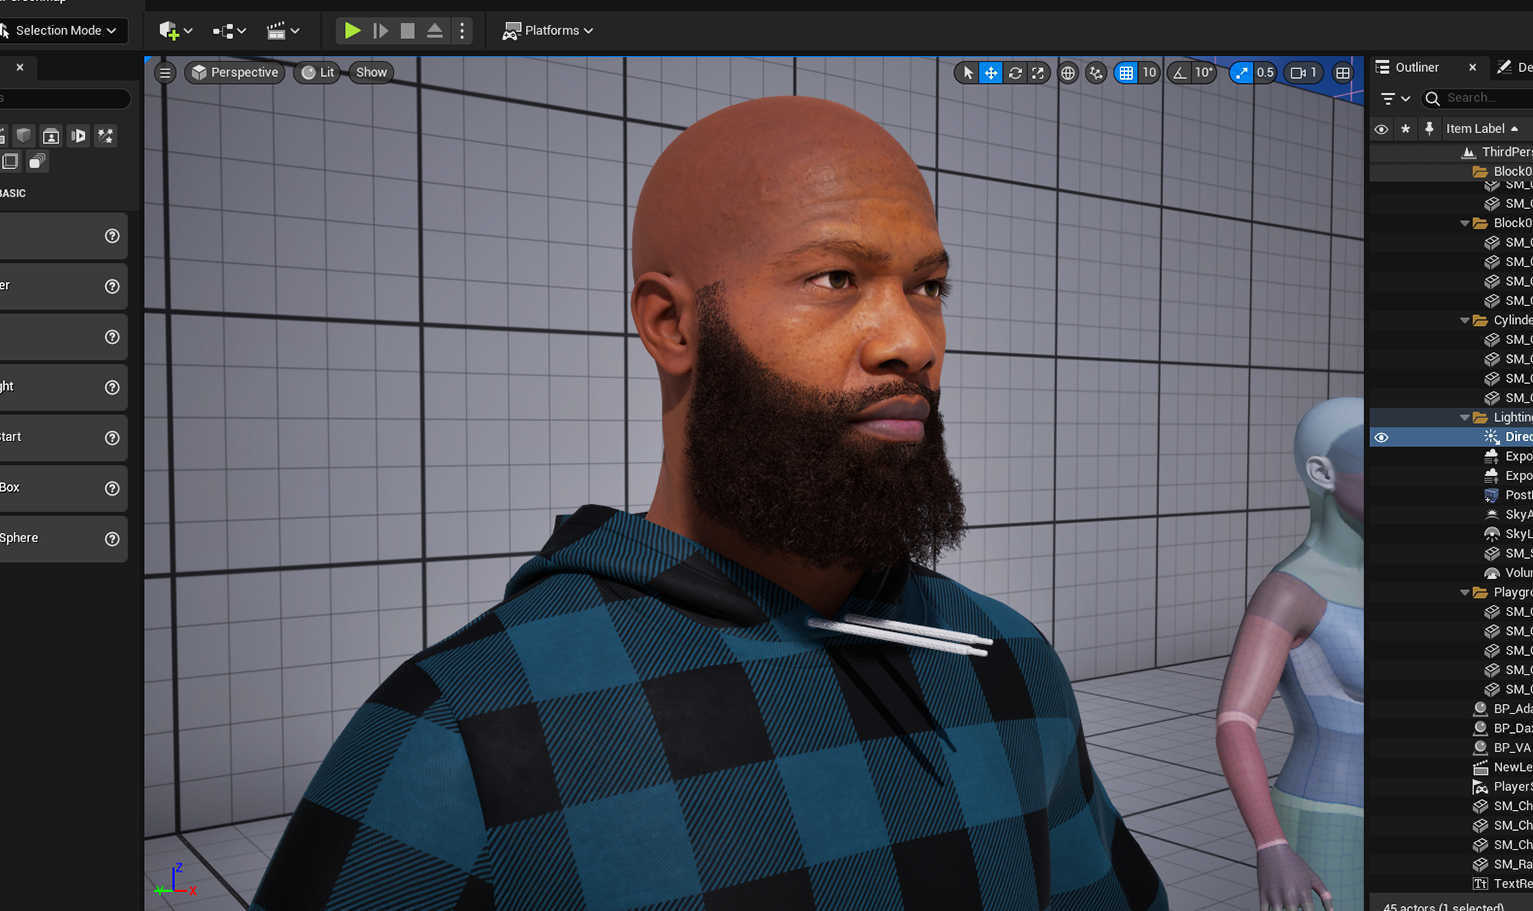
Task: Open the cinematics clapperboard menu
Action: pos(283,31)
